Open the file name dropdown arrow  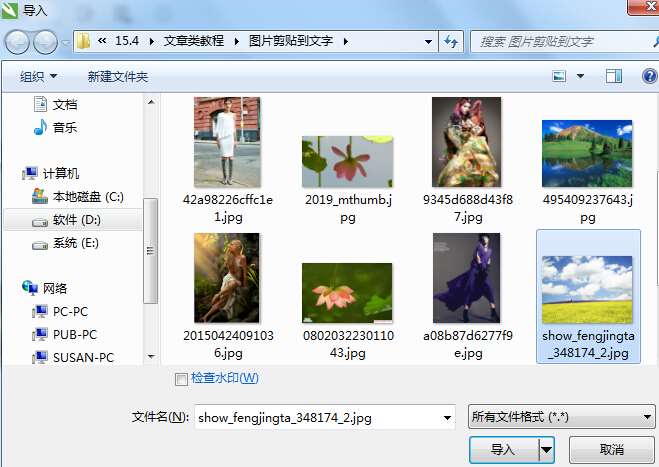tap(447, 417)
